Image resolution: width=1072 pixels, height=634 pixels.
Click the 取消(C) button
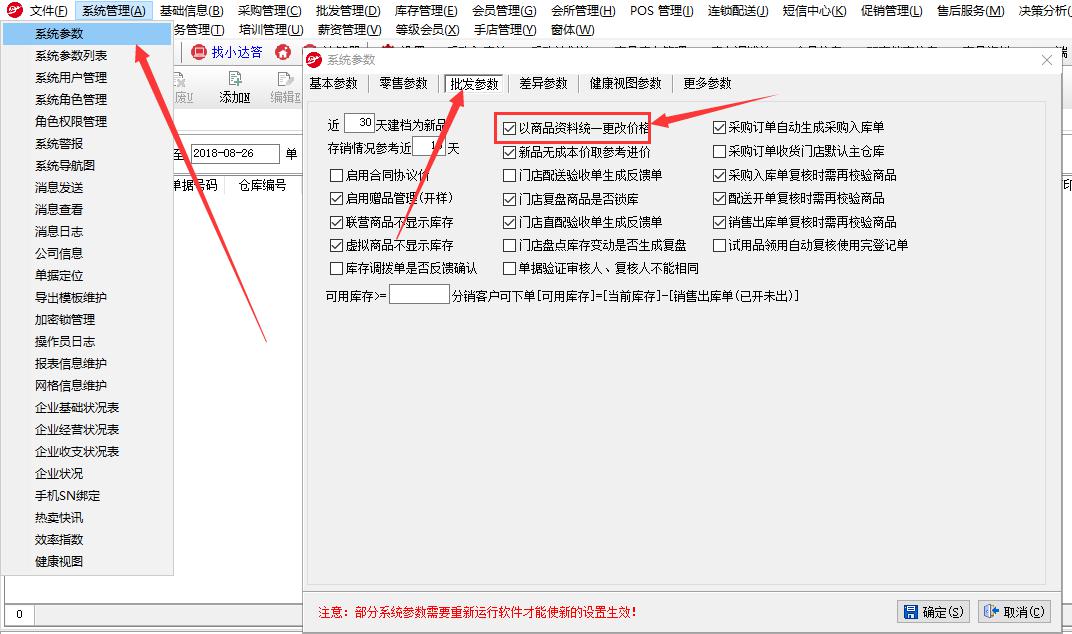point(1015,612)
